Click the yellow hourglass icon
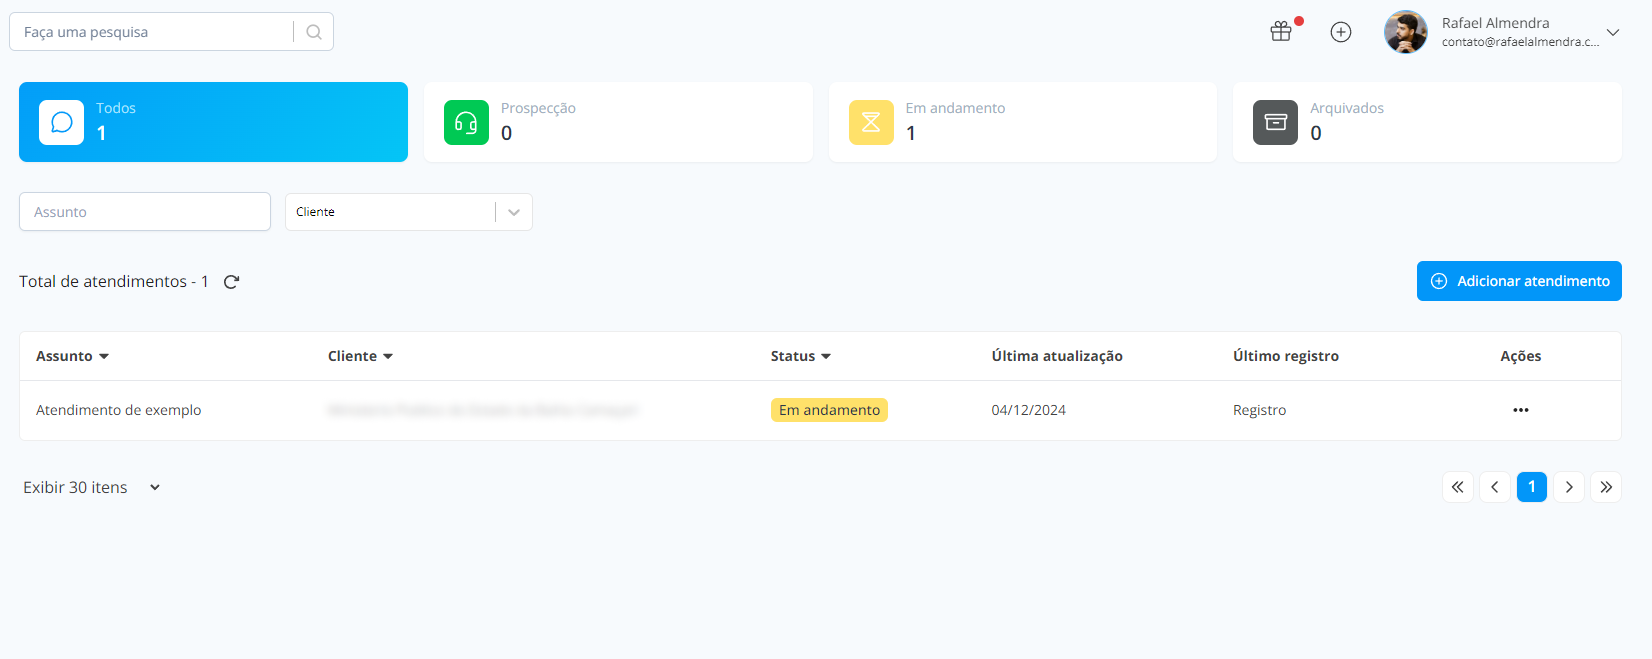Screen dimensions: 1652x659 tap(871, 122)
